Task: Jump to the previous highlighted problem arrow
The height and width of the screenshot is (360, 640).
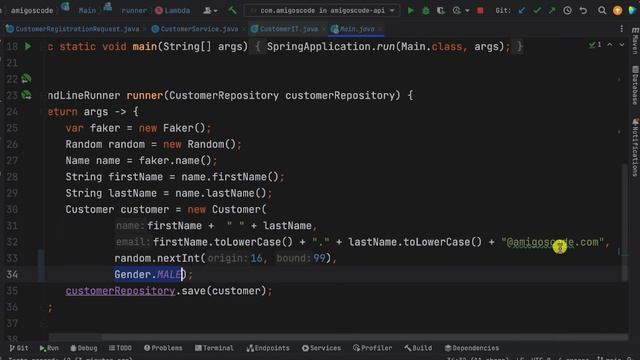Action: [609, 44]
